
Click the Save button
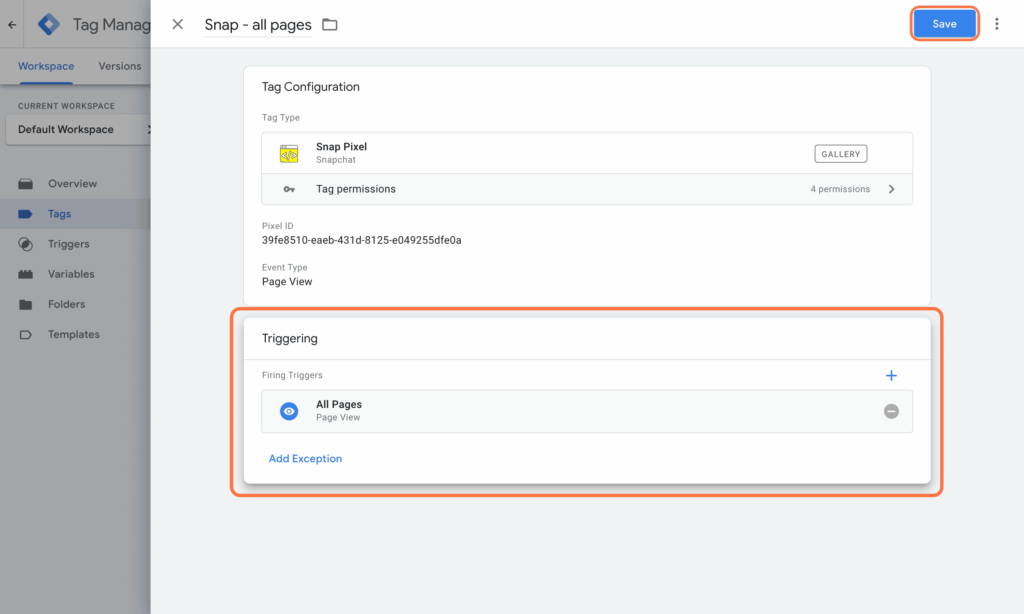pyautogui.click(x=944, y=24)
